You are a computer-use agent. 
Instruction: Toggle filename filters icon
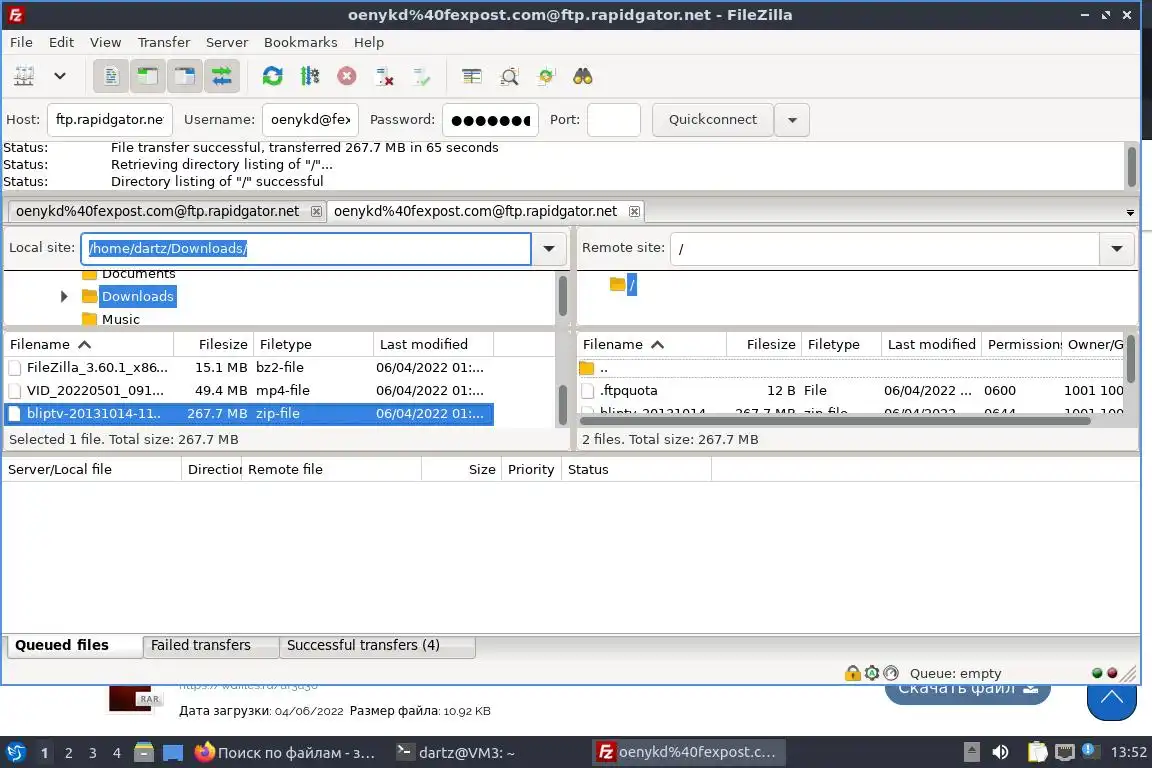tap(508, 76)
